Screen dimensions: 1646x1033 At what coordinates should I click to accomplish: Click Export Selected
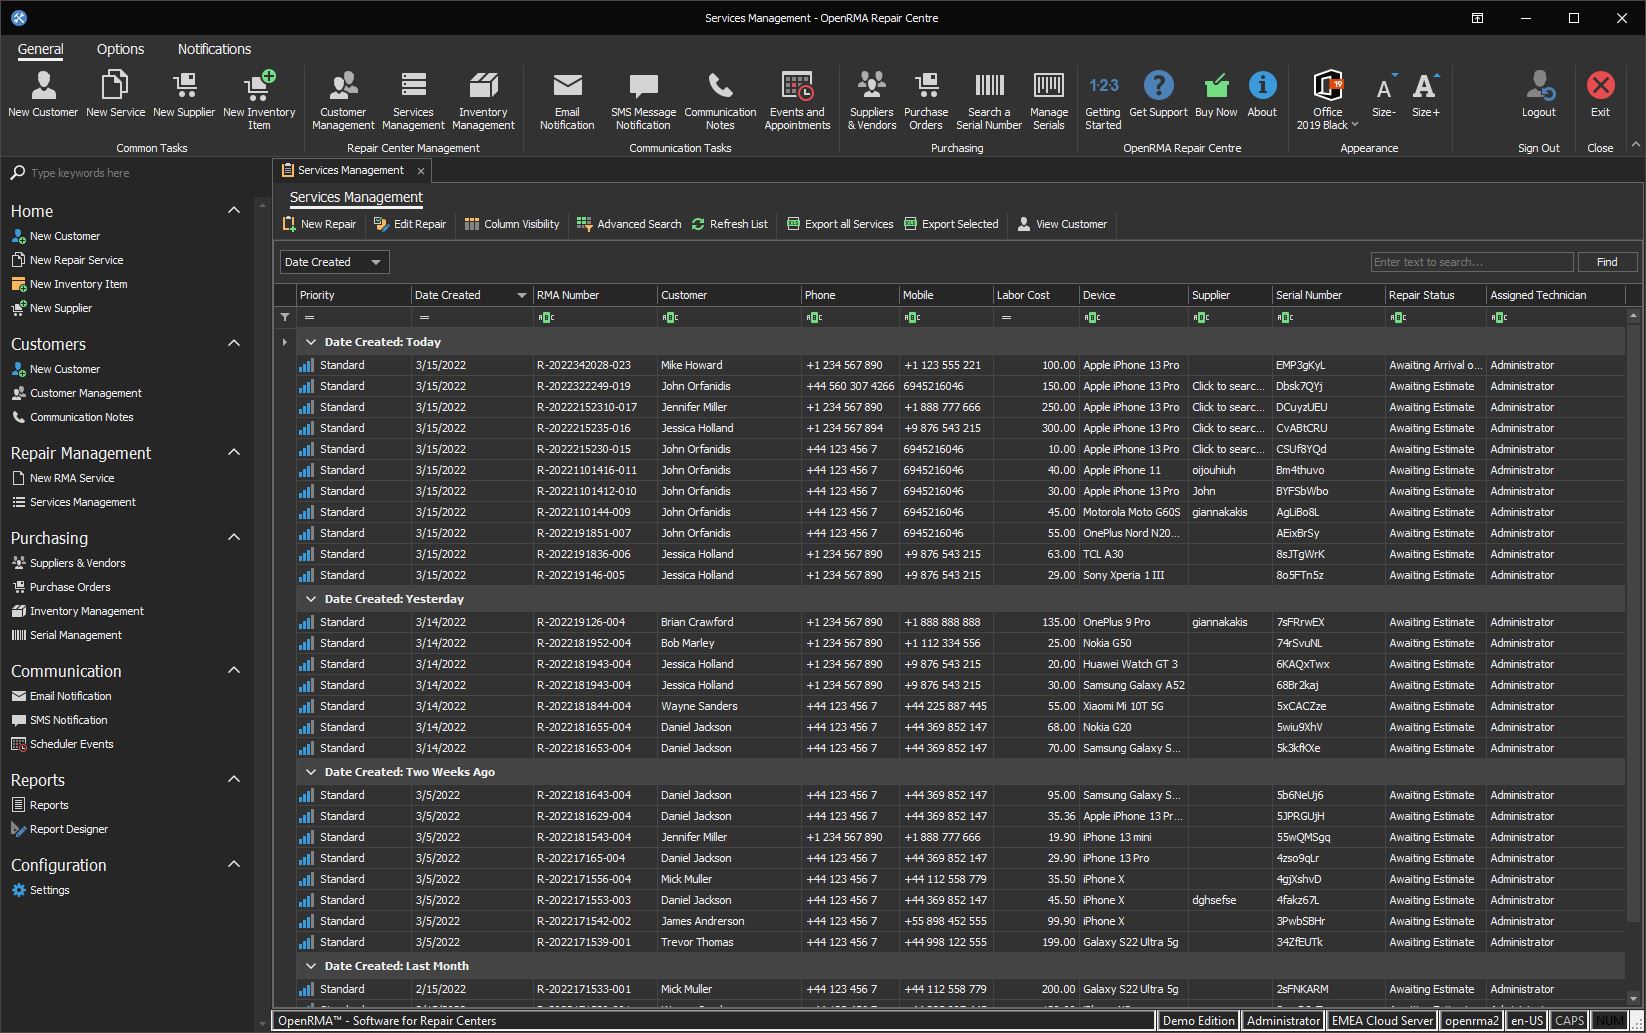click(951, 224)
